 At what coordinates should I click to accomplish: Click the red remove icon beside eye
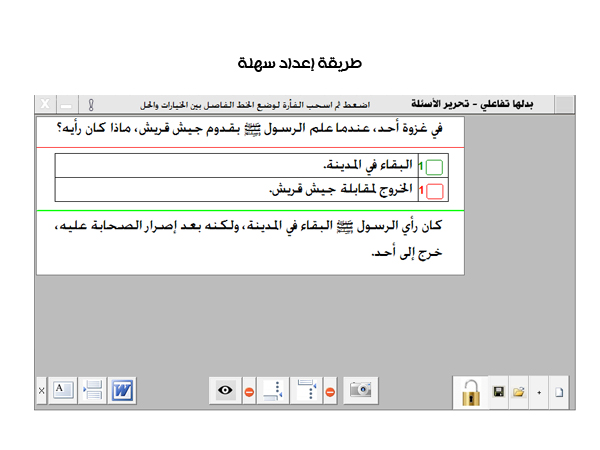coord(249,392)
